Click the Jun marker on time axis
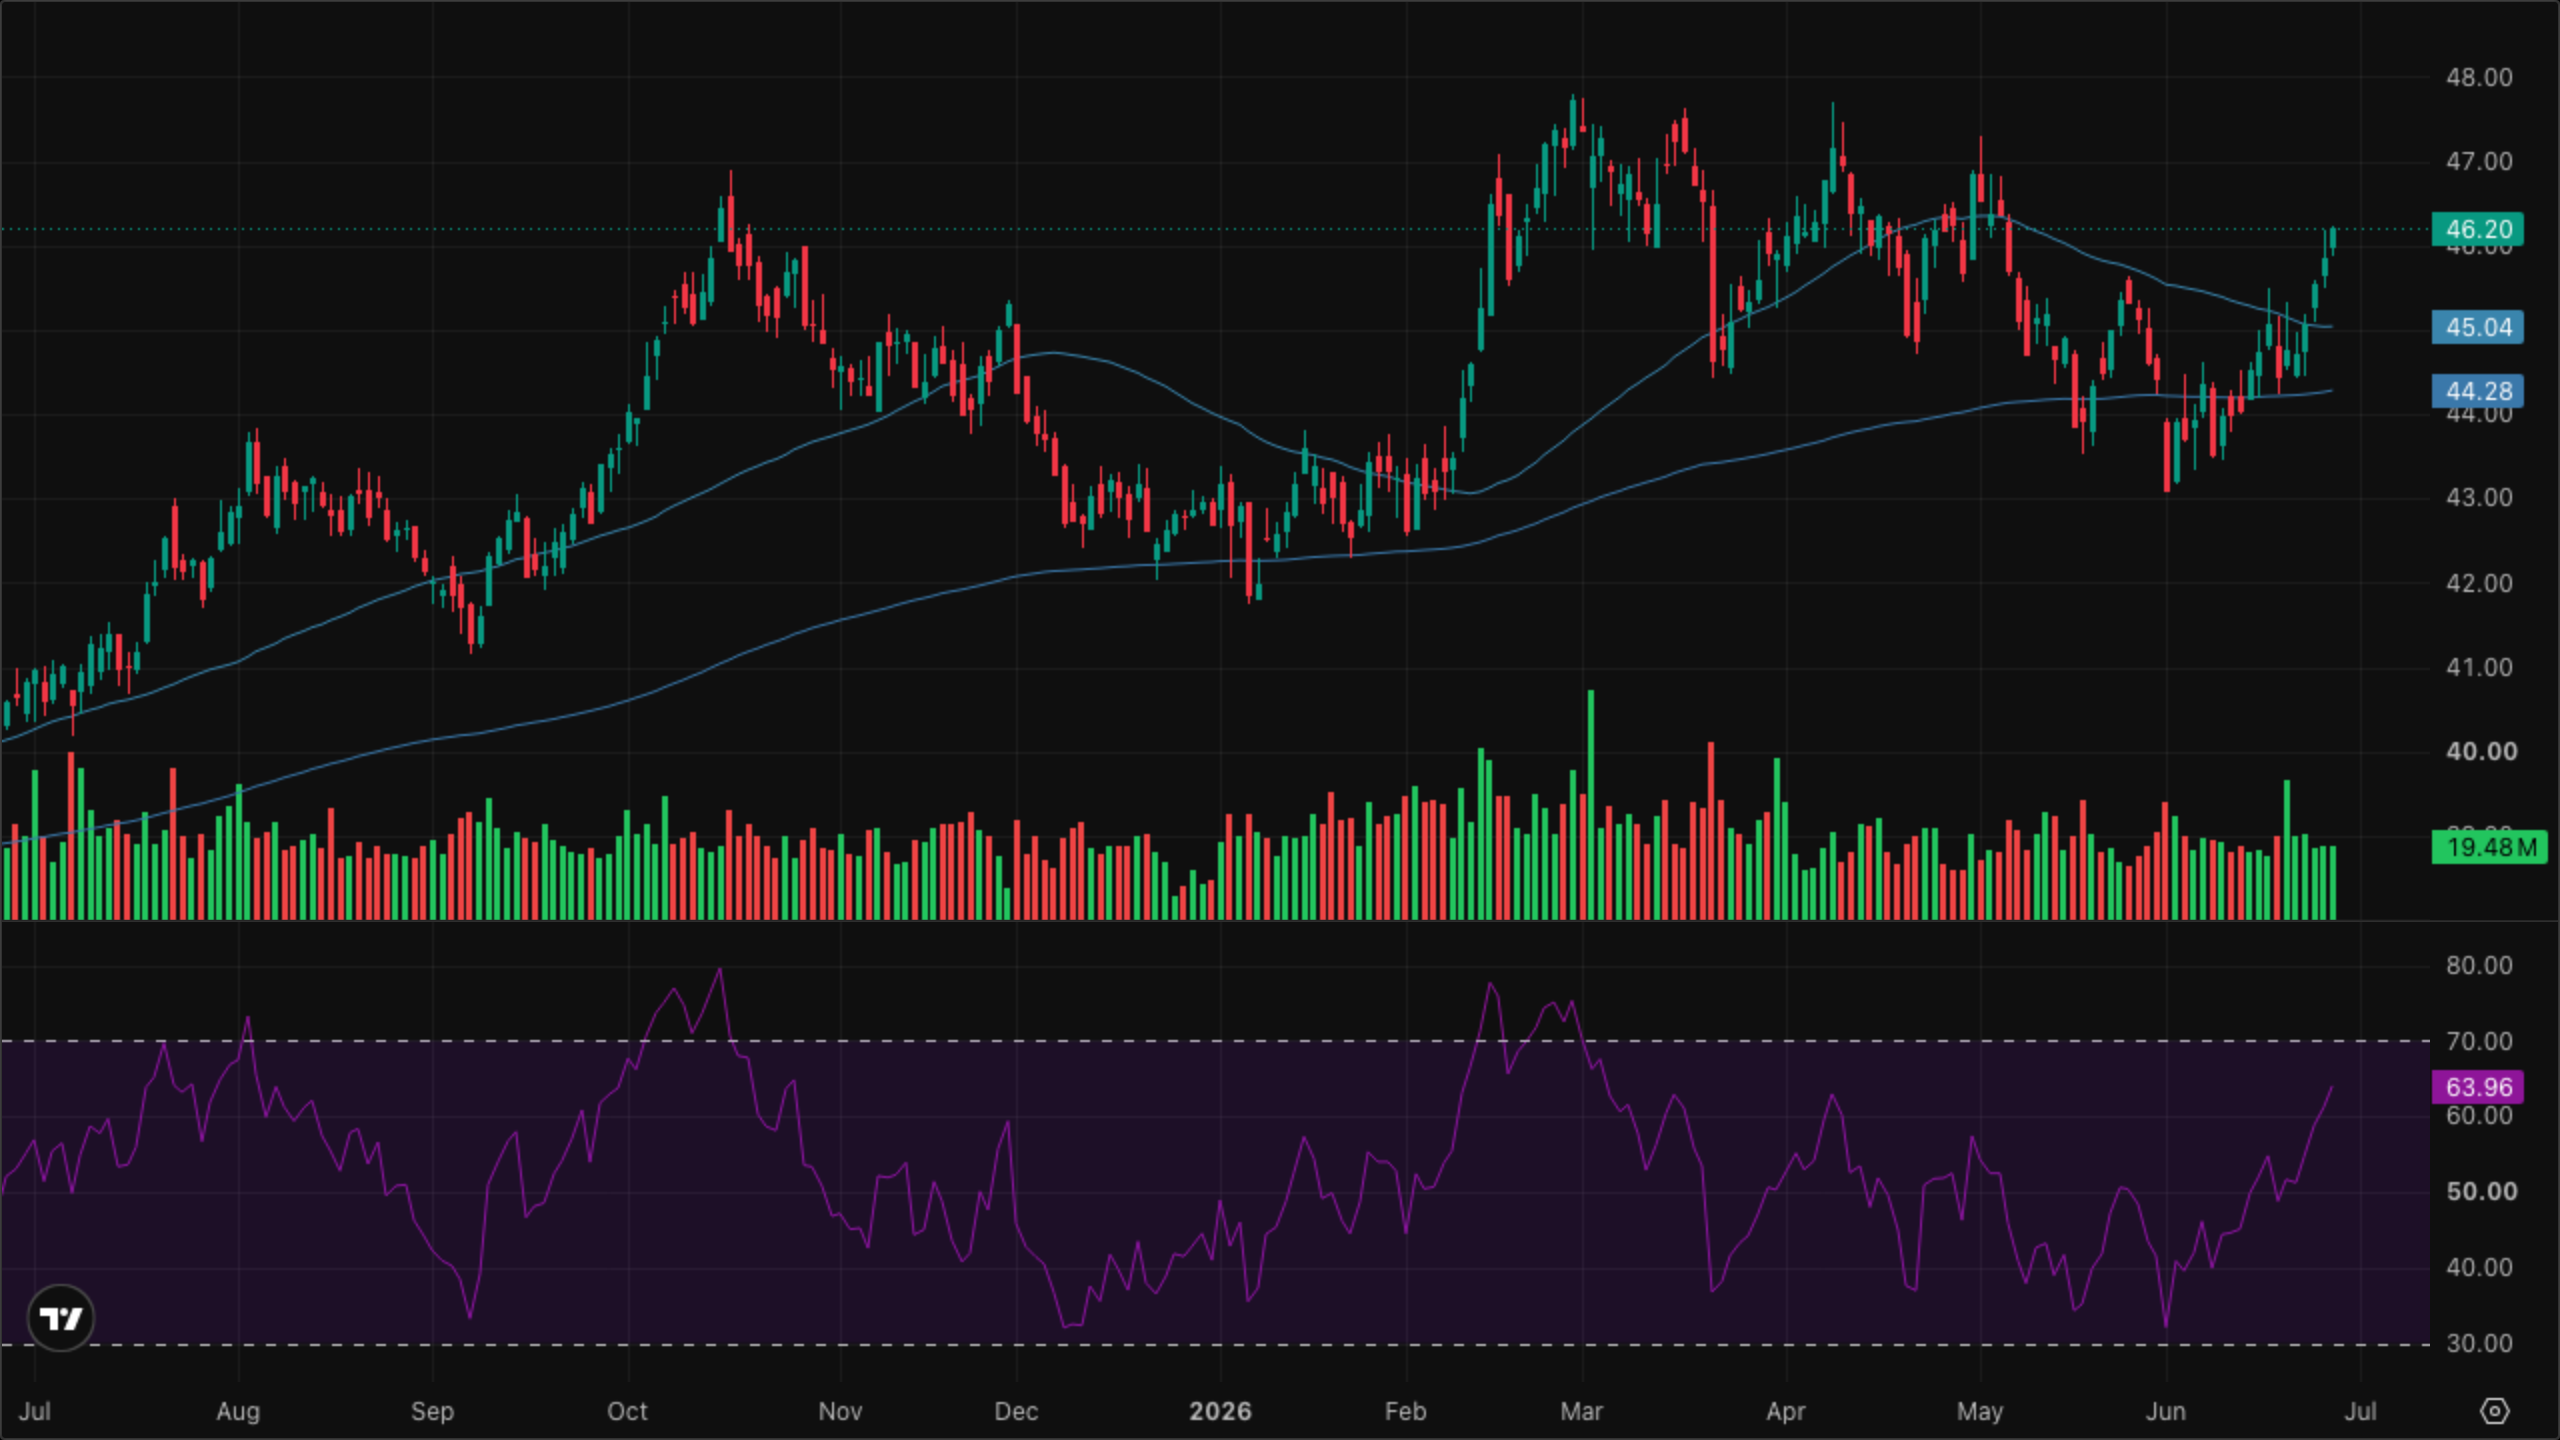Viewport: 2560px width, 1440px height. (x=2165, y=1411)
